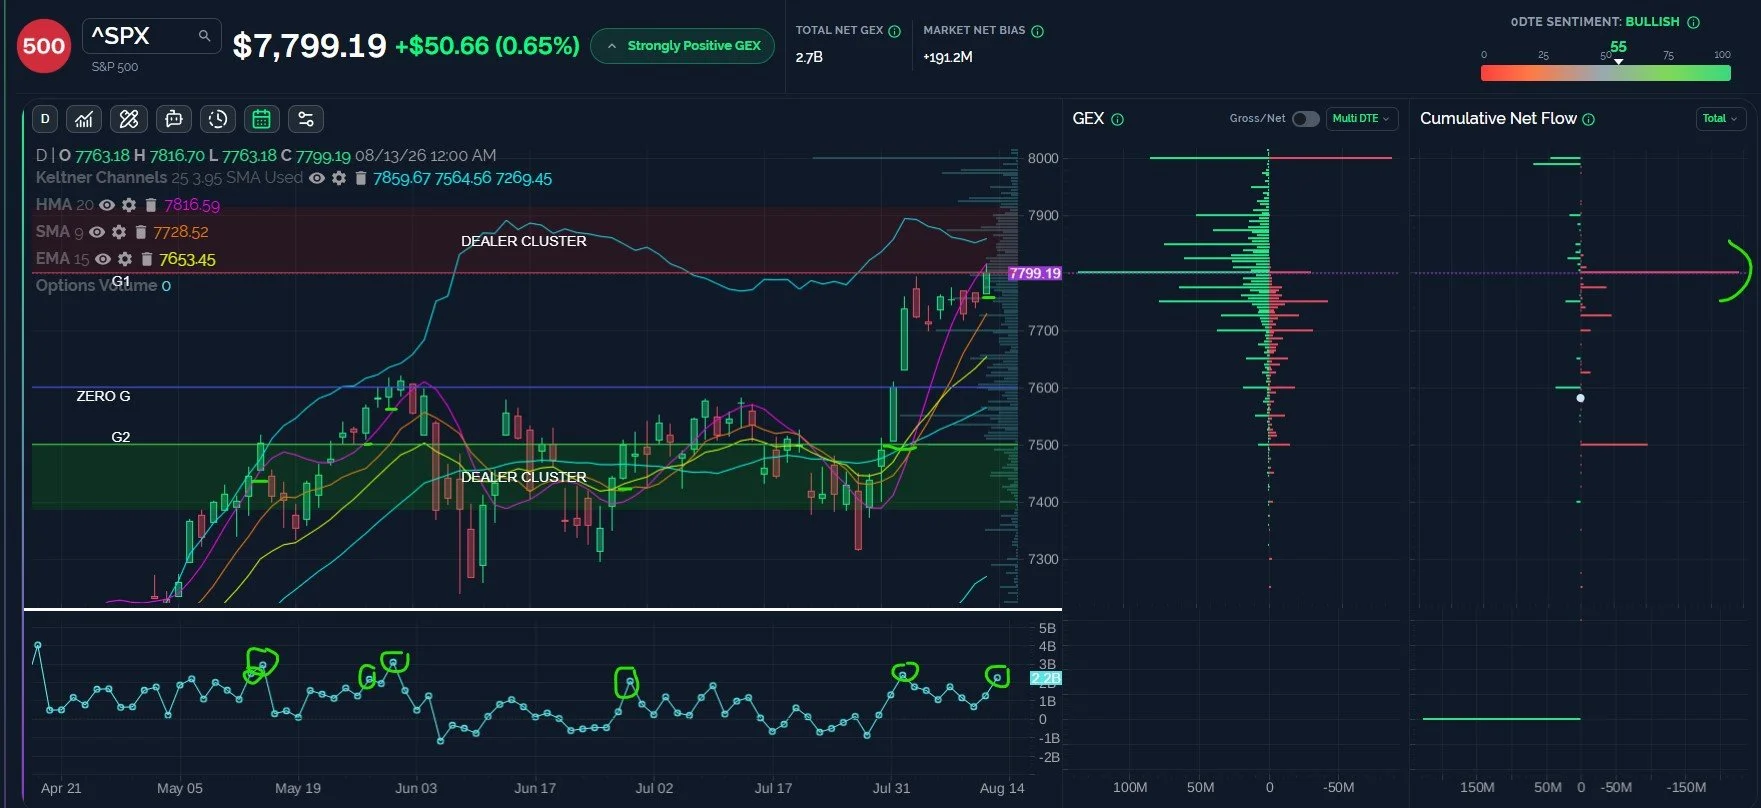Show info for Market Net Bias
This screenshot has height=808, width=1761.
coord(1037,31)
